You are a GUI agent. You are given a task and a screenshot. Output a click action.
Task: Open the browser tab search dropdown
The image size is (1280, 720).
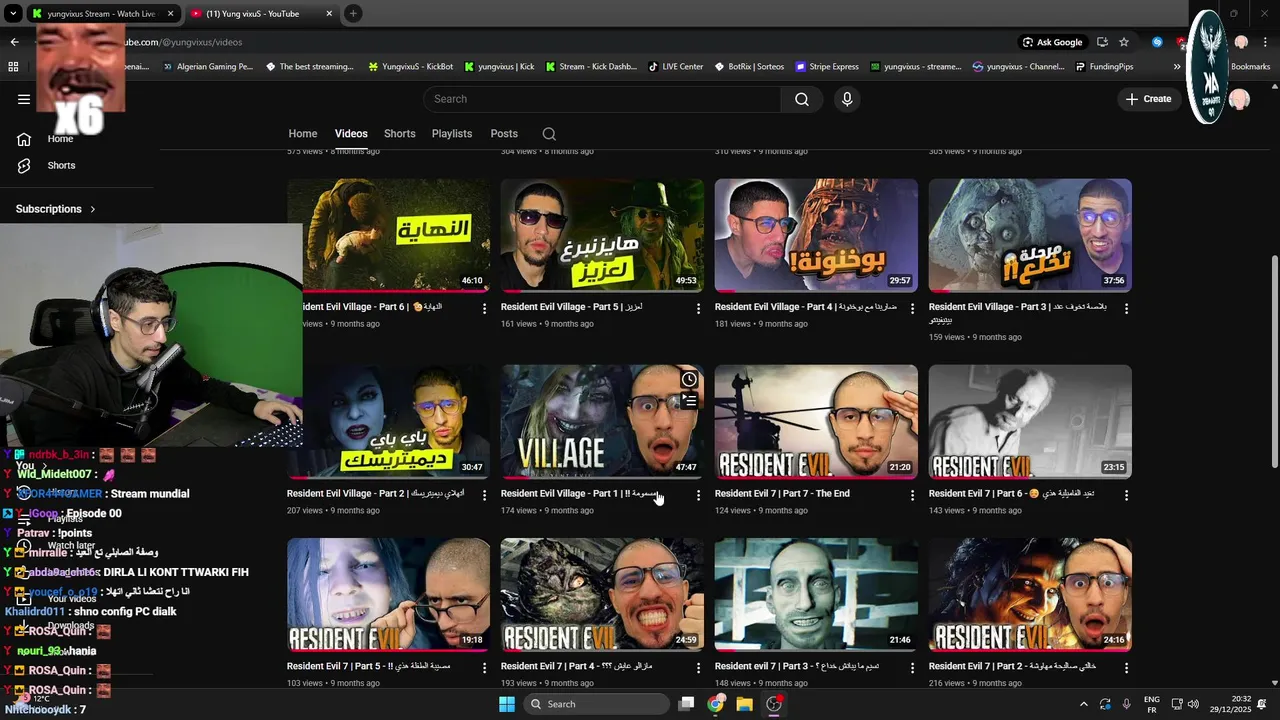pyautogui.click(x=13, y=14)
